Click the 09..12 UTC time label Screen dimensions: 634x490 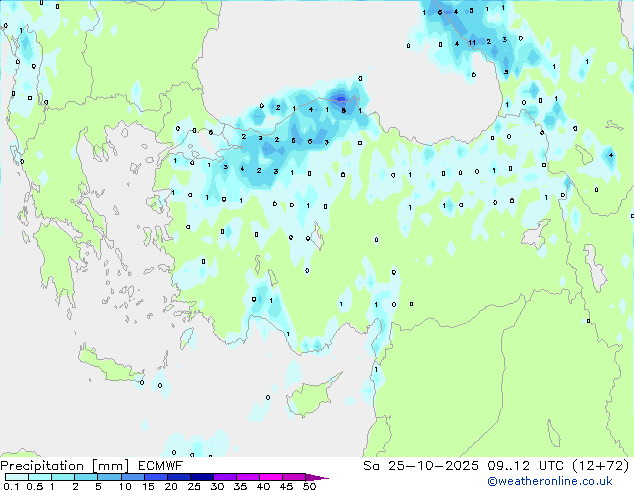(x=526, y=466)
